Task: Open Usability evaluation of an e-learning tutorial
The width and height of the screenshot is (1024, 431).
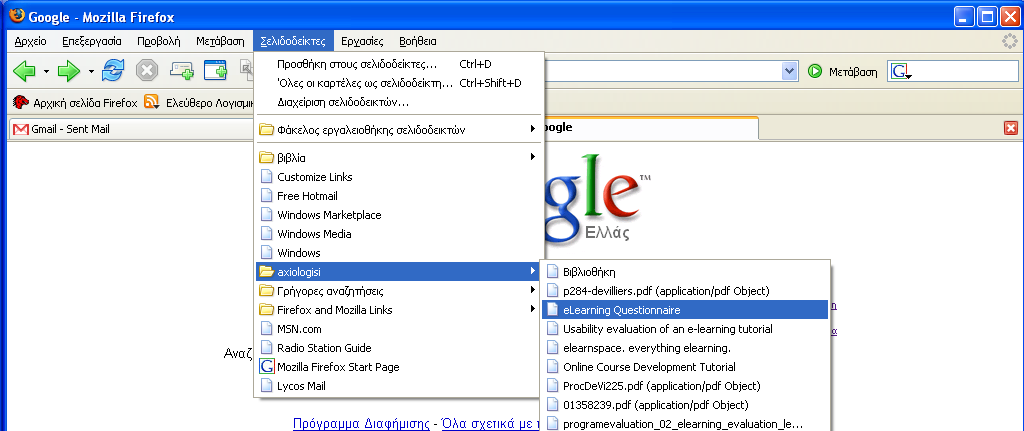Action: tap(685, 328)
